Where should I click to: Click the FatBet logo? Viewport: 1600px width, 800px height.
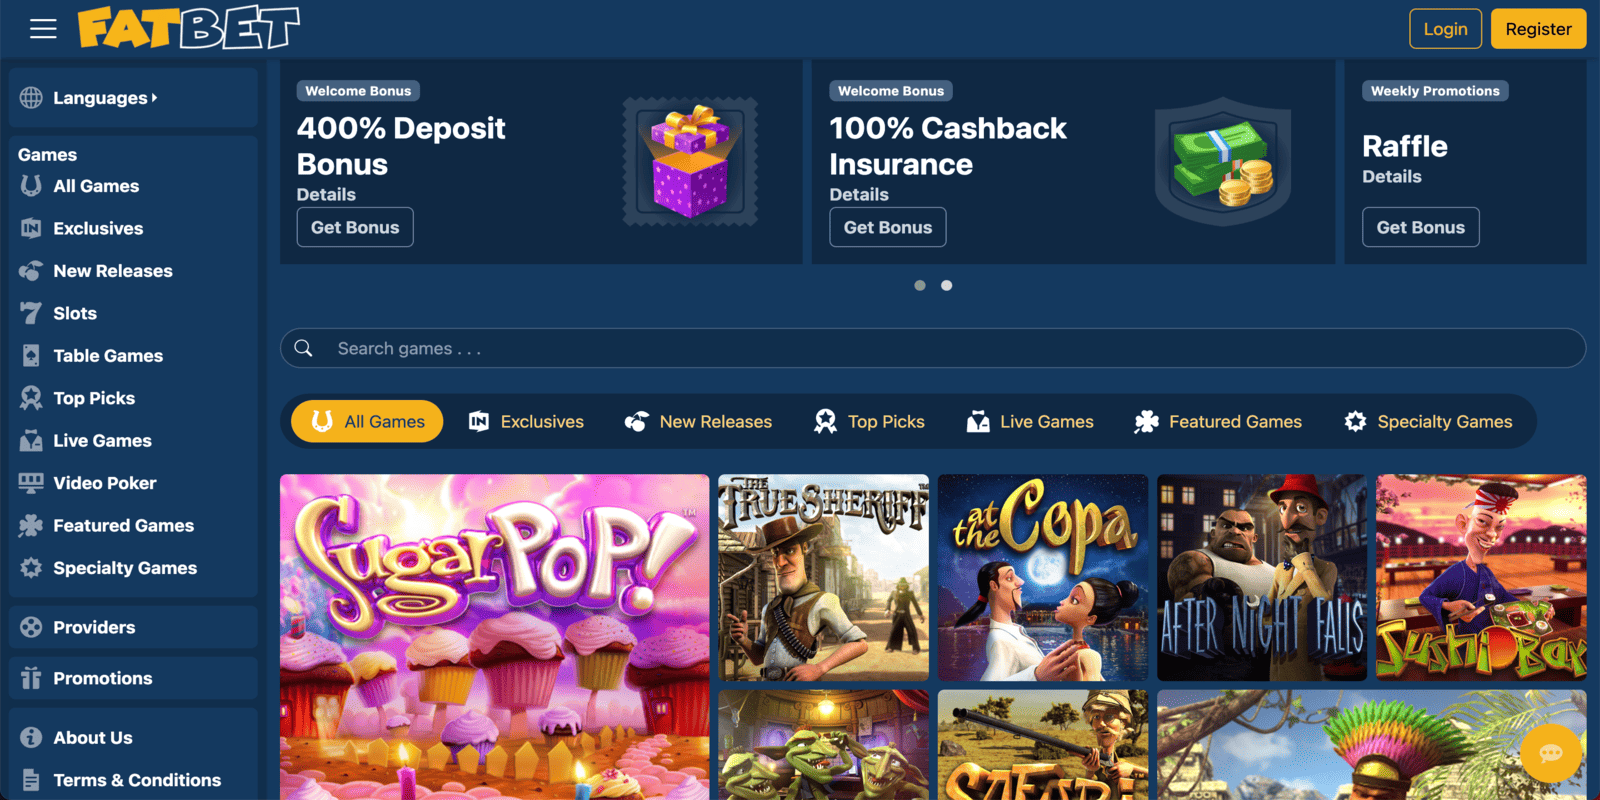189,29
